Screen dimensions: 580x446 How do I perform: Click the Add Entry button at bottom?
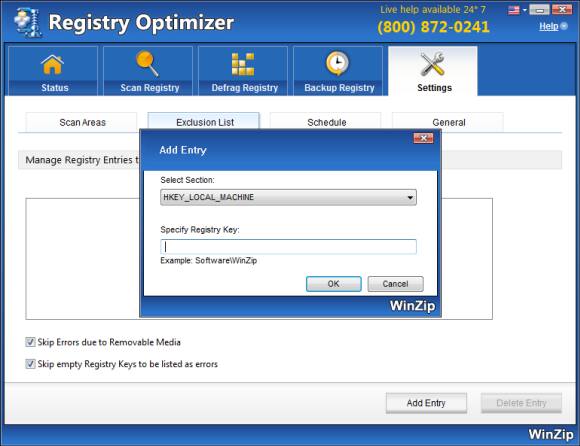click(x=426, y=403)
